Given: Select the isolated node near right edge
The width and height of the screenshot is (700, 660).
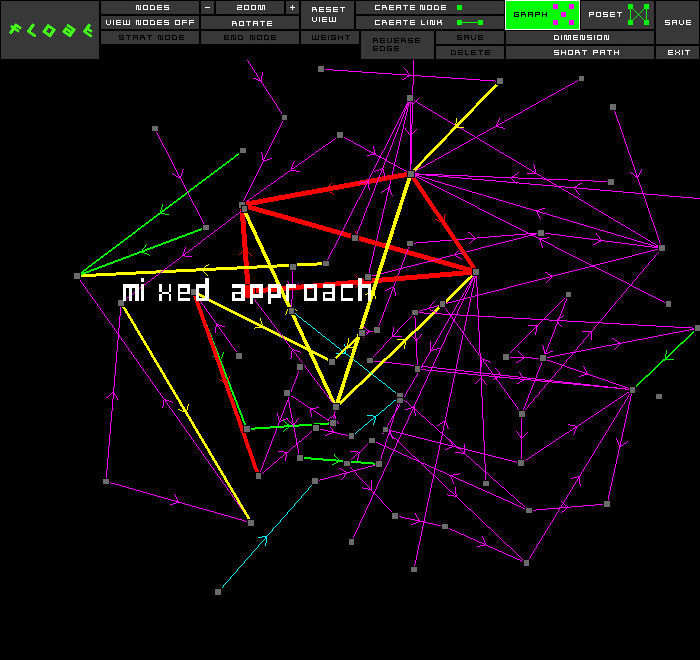Looking at the screenshot, I should [x=659, y=396].
